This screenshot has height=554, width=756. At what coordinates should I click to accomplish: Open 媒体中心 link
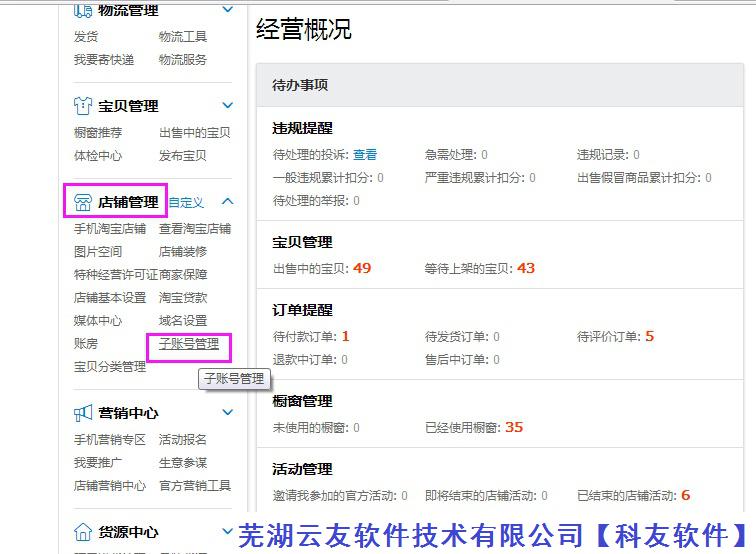point(98,321)
